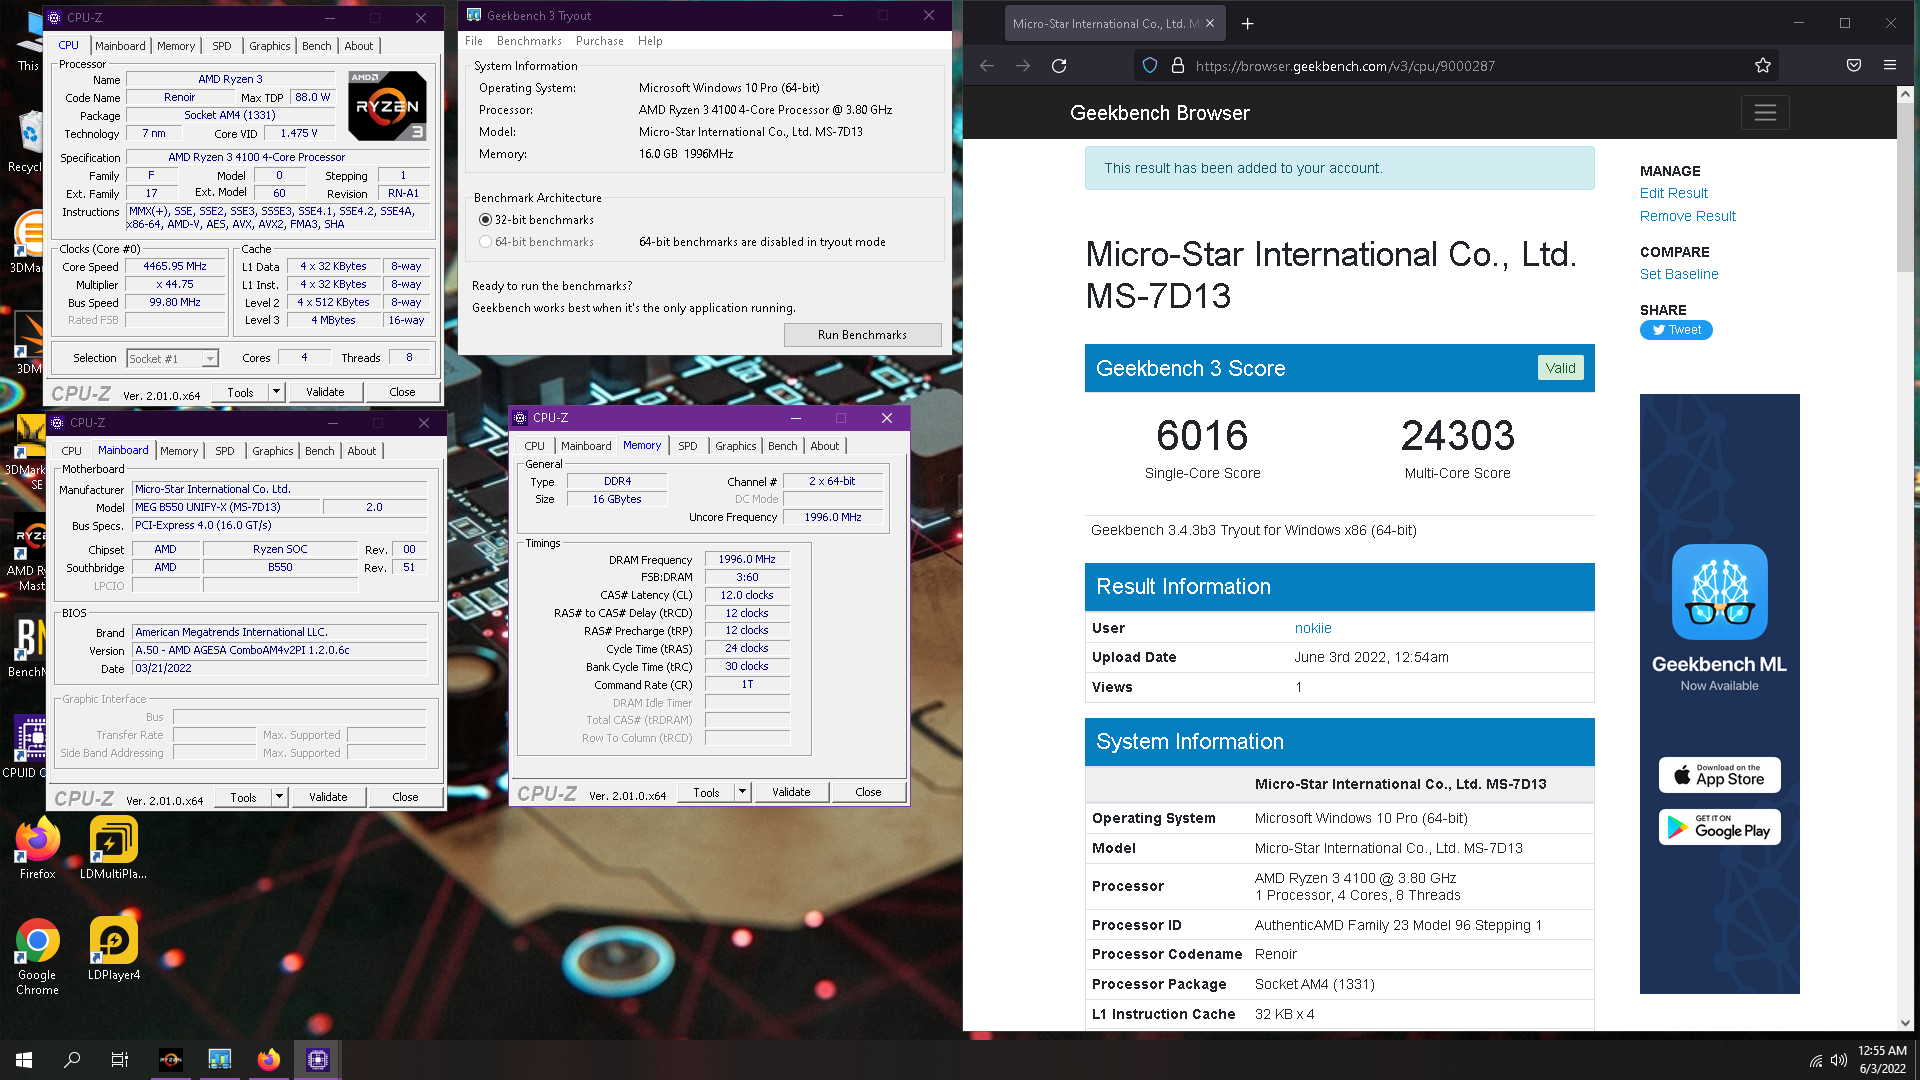The height and width of the screenshot is (1080, 1920).
Task: Switch to Firefox on the taskbar
Action: [x=269, y=1060]
